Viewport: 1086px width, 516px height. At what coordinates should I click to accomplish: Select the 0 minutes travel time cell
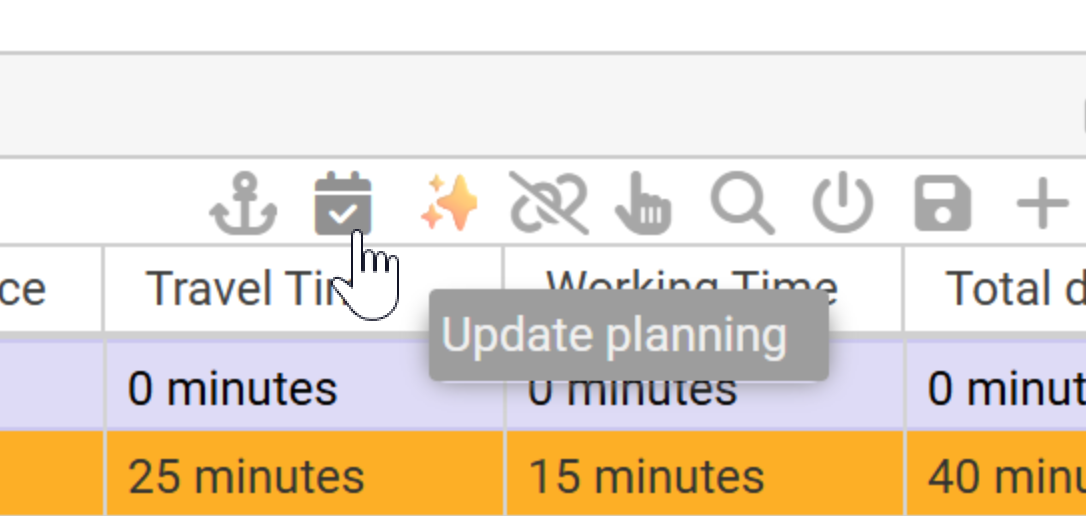point(232,388)
